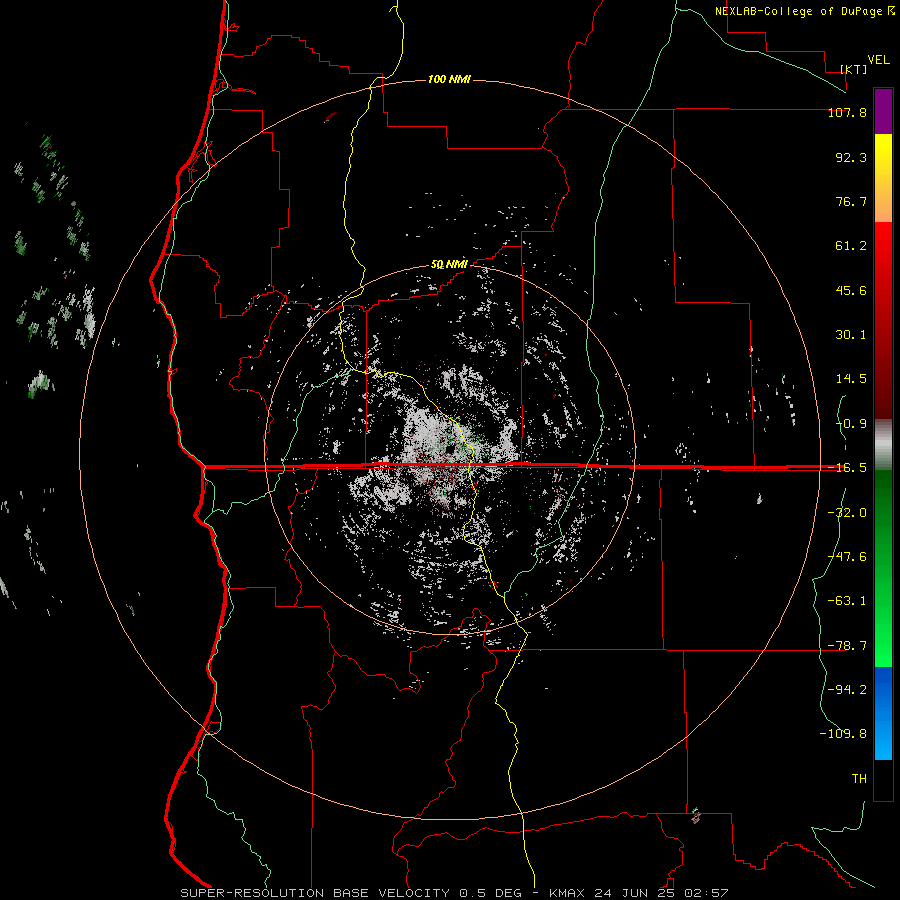Click the TH legend label

[x=859, y=779]
